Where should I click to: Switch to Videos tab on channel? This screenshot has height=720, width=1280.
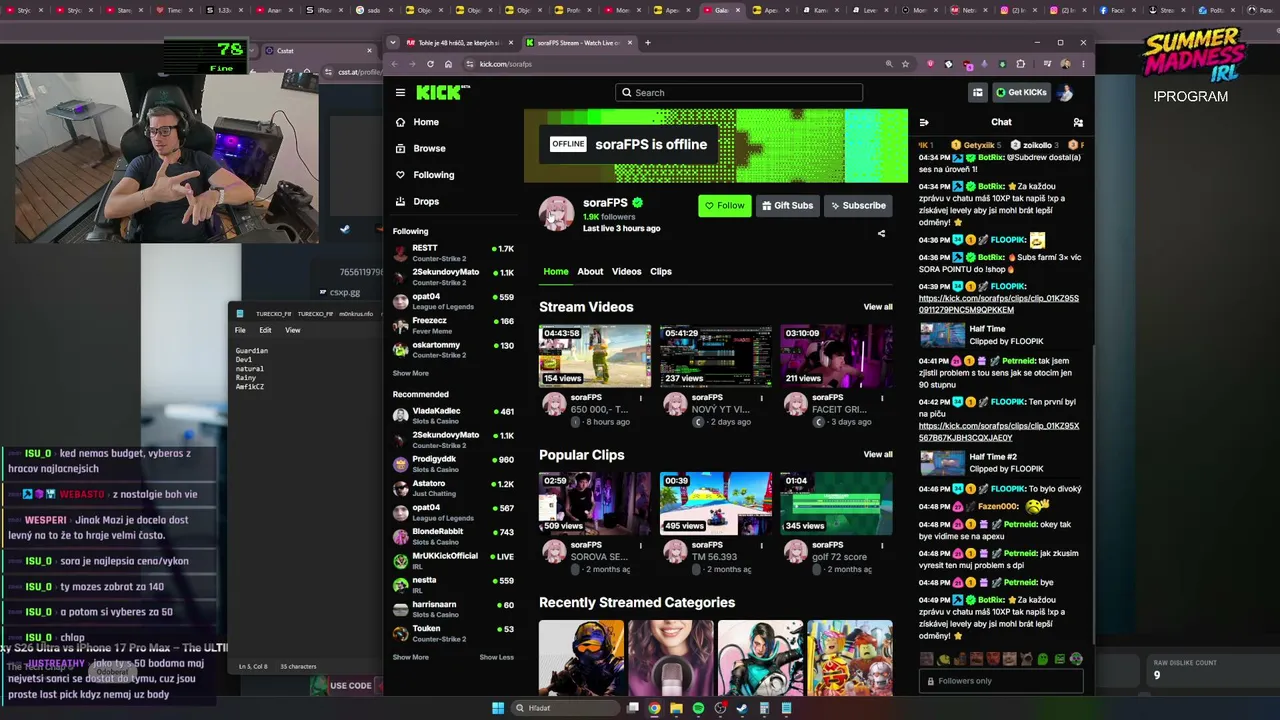pyautogui.click(x=626, y=272)
